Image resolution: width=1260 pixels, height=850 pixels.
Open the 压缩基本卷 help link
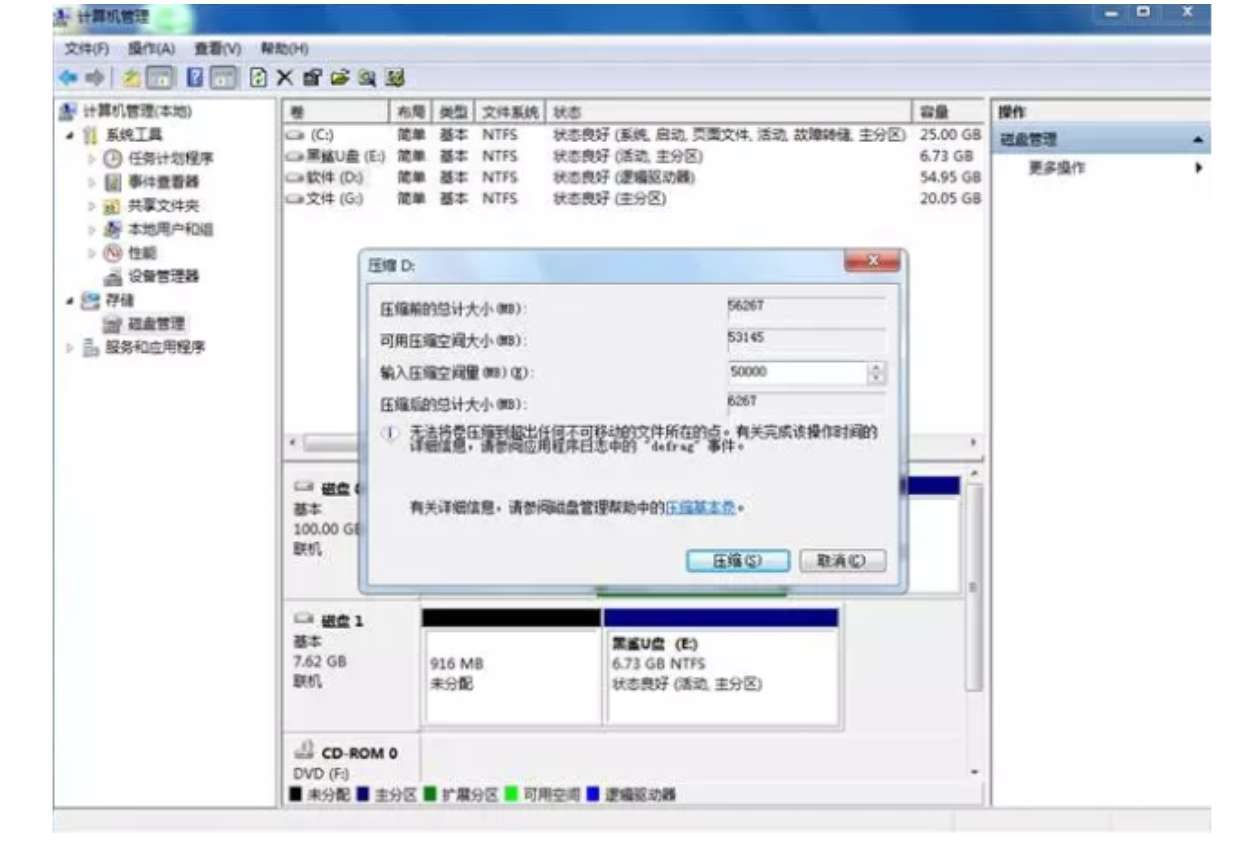[x=700, y=508]
